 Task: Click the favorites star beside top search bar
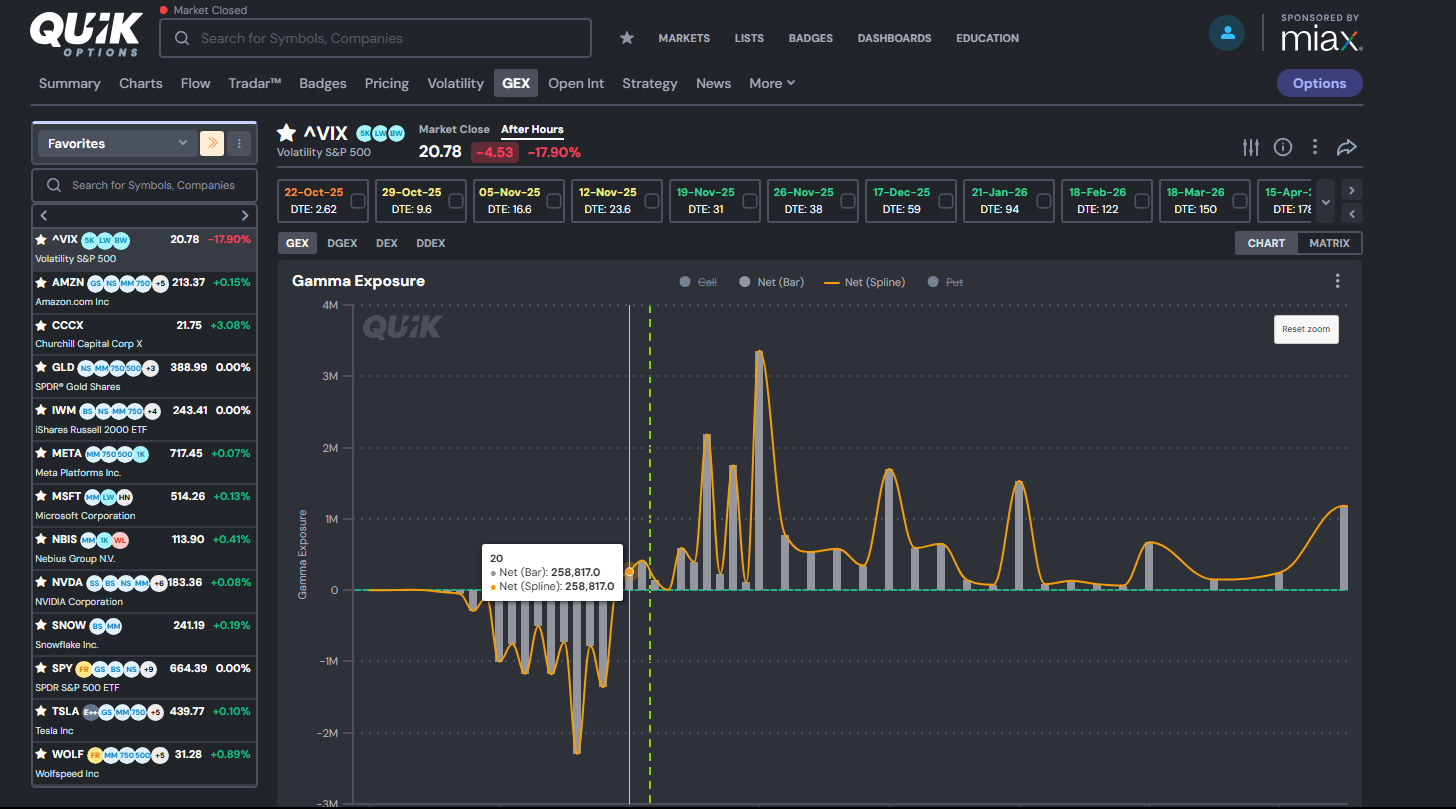pyautogui.click(x=627, y=38)
